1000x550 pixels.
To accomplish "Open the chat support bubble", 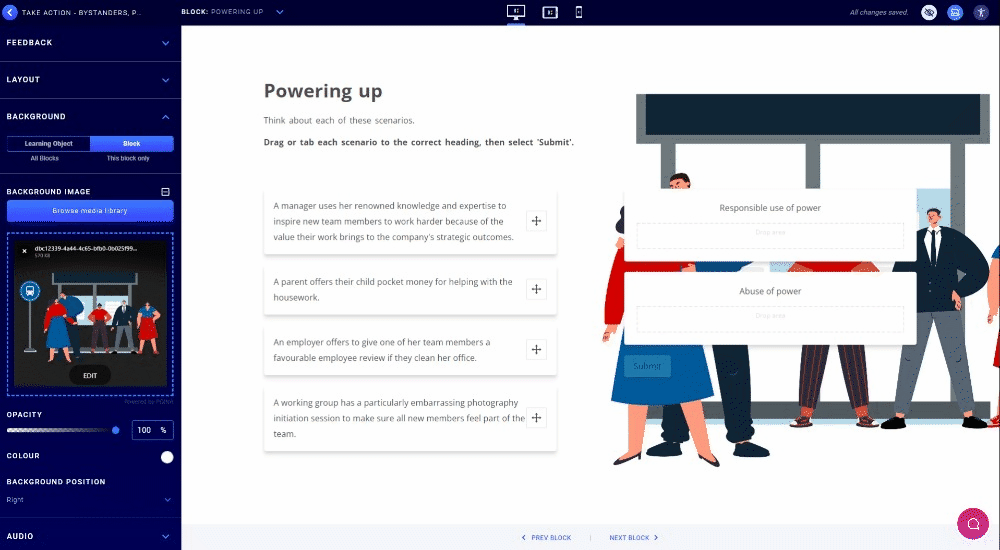I will tap(972, 523).
